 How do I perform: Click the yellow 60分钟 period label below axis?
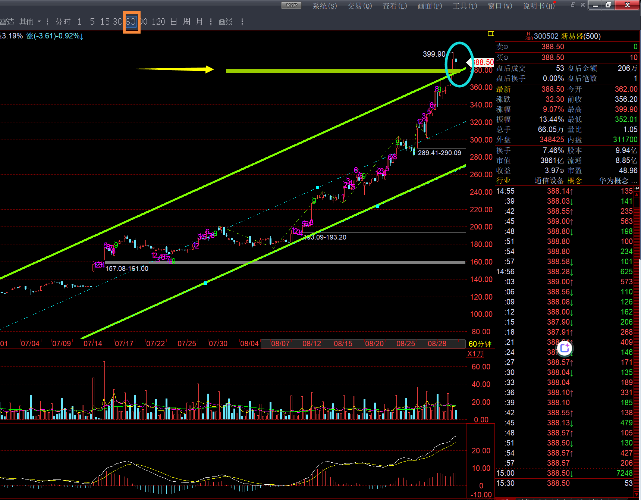pos(480,344)
